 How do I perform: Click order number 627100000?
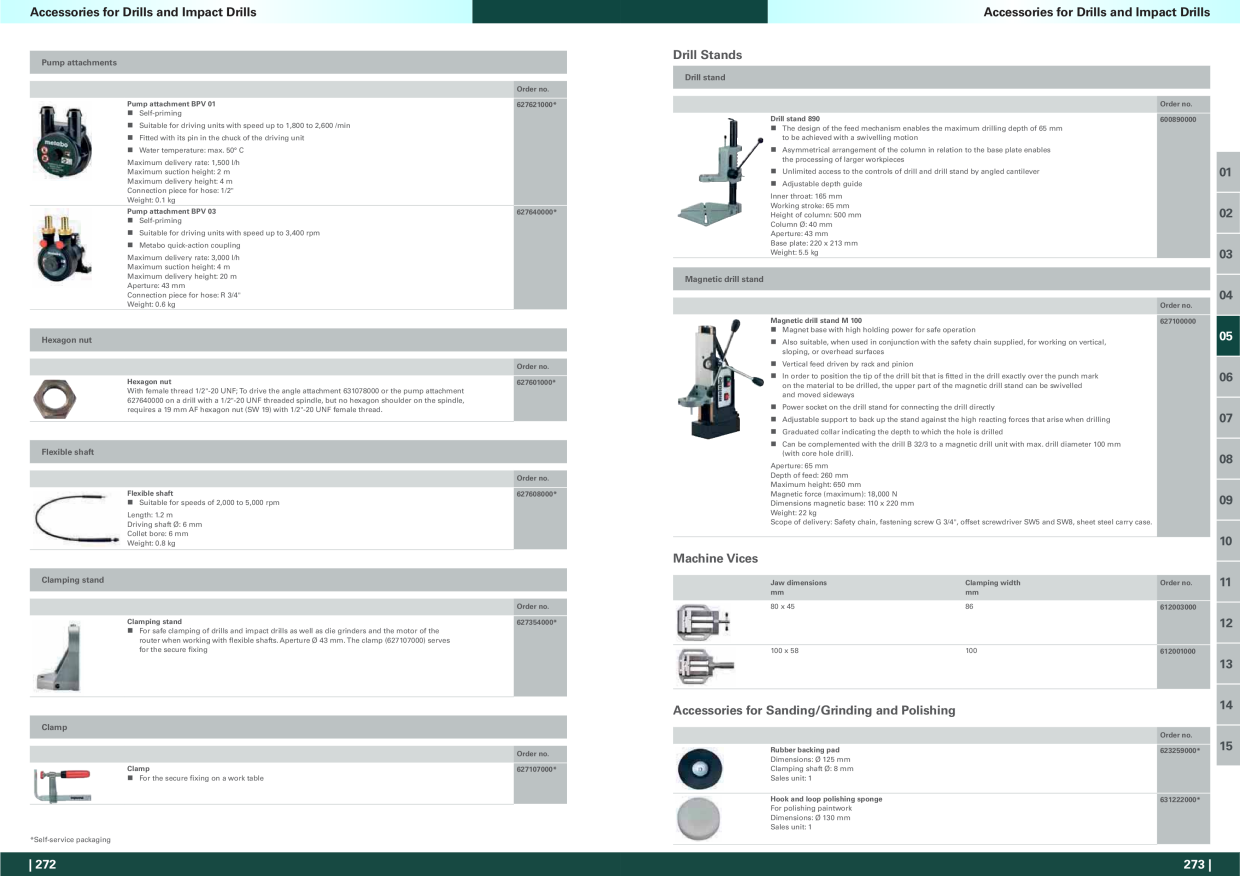pos(1178,321)
